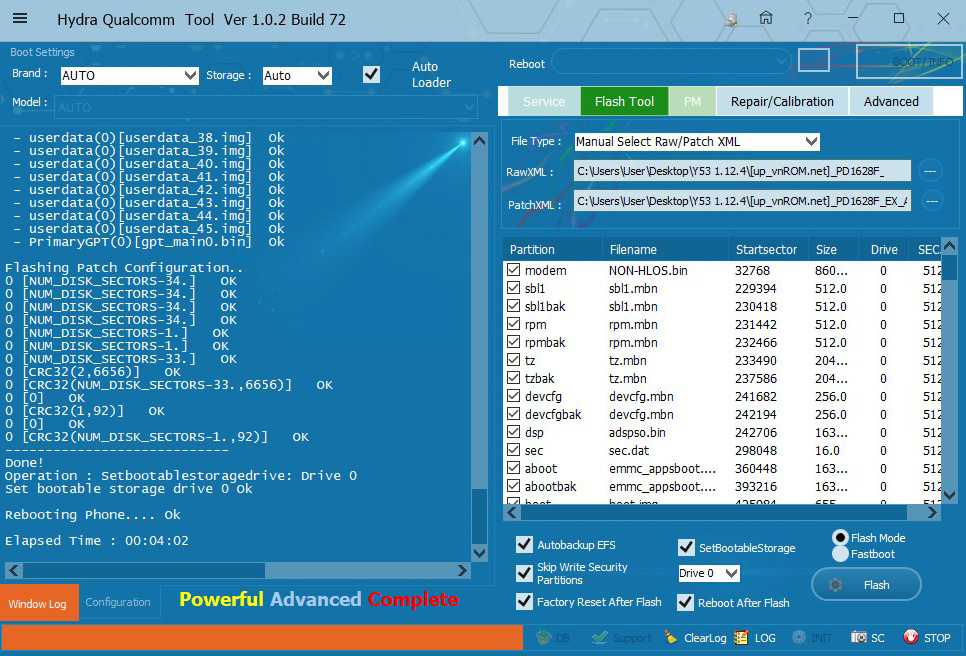966x656 pixels.
Task: Open the Repair/Calibration tab
Action: pos(782,102)
